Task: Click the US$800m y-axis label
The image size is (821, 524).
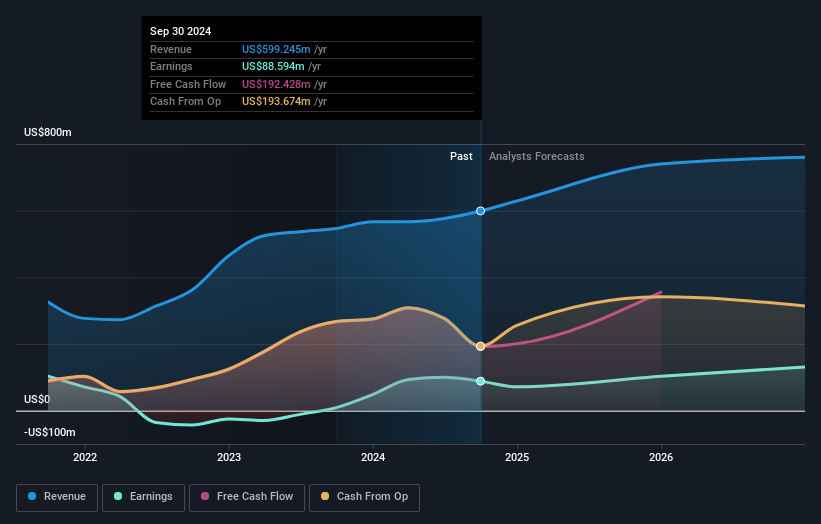Action: [48, 132]
